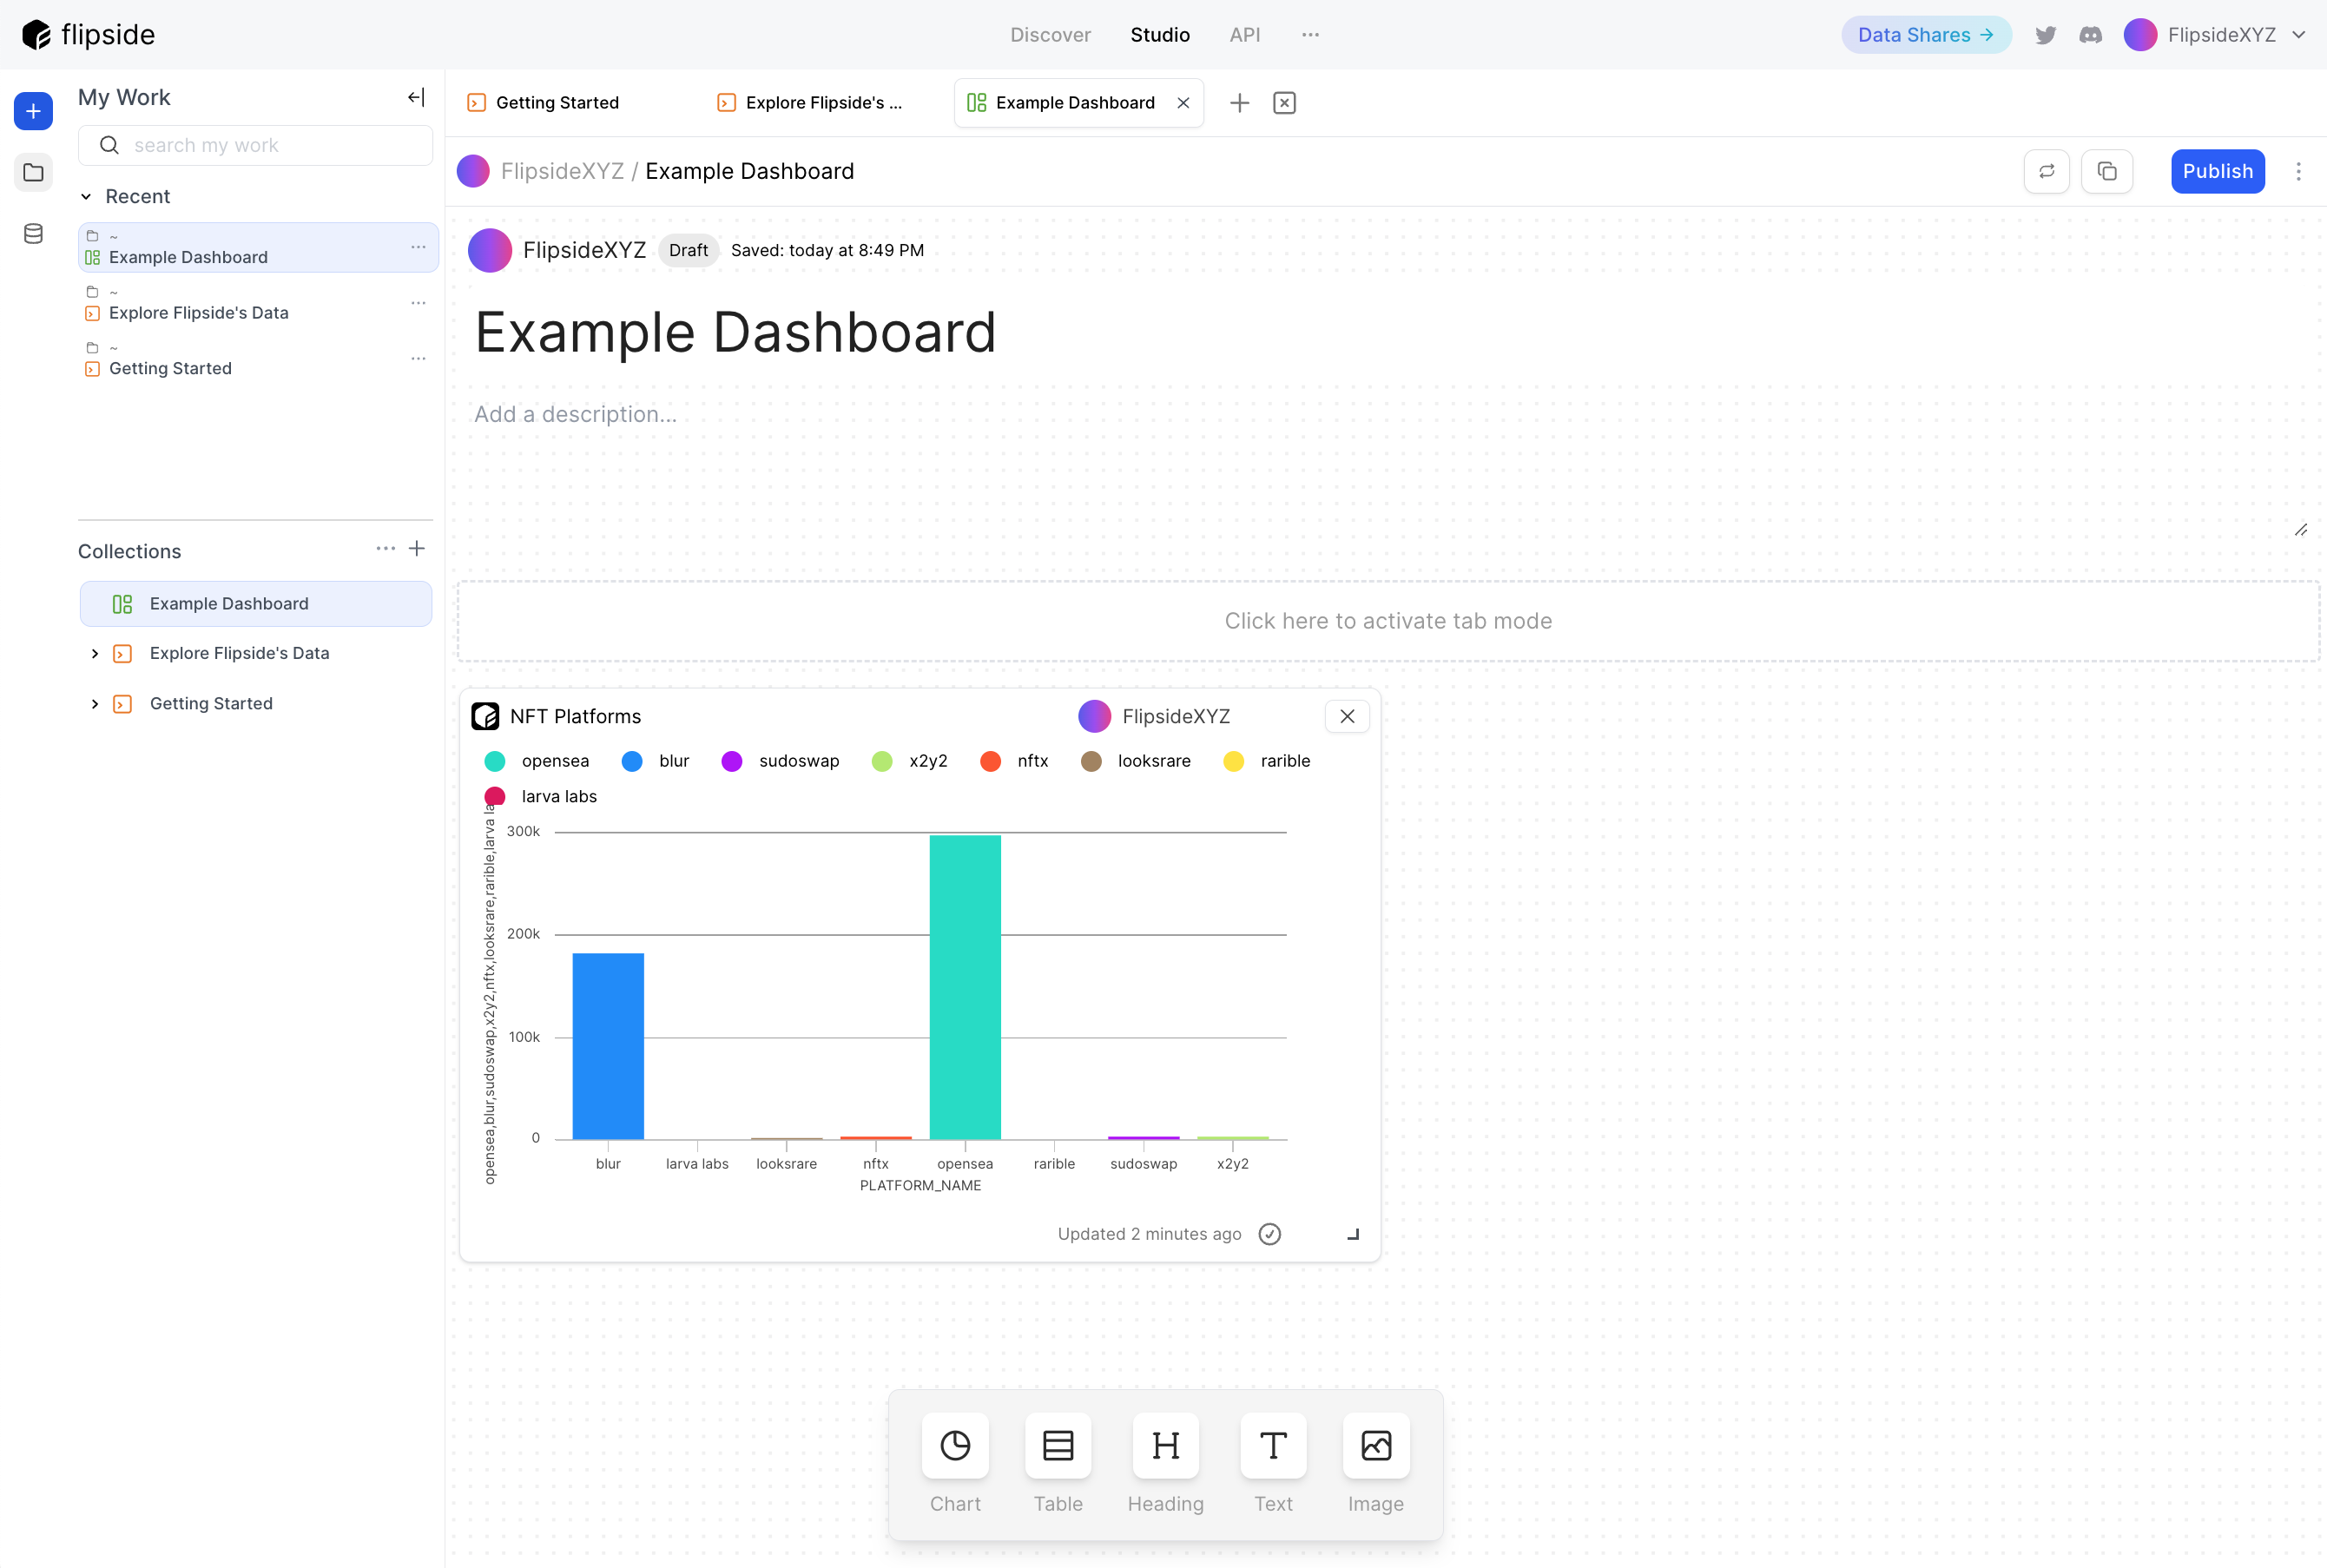Click the Data Shares button
This screenshot has width=2327, height=1568.
point(1925,35)
